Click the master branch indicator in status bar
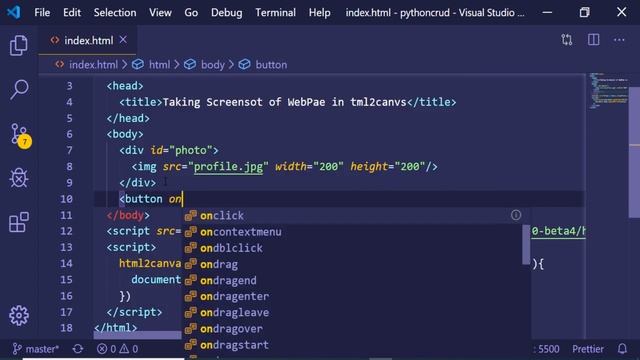The height and width of the screenshot is (360, 640). 36,349
